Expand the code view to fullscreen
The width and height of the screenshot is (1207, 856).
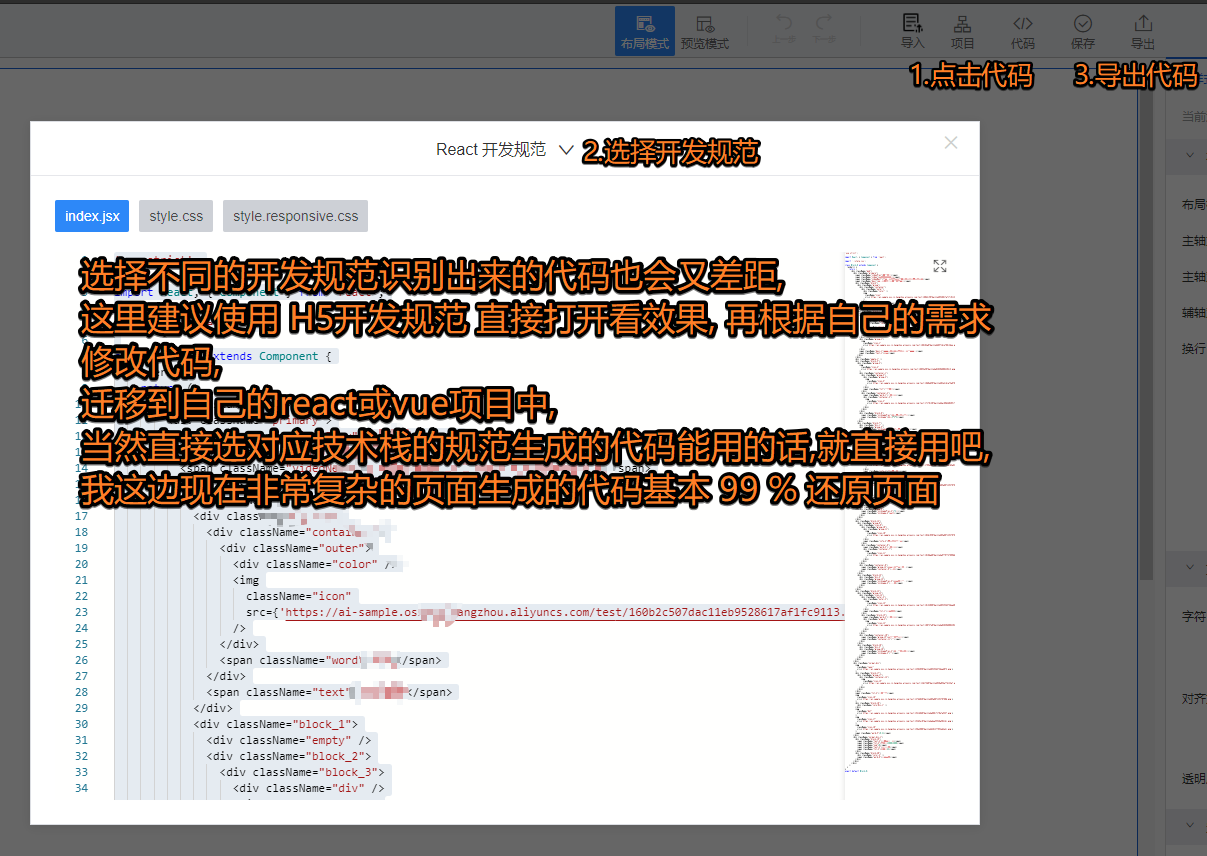point(939,265)
